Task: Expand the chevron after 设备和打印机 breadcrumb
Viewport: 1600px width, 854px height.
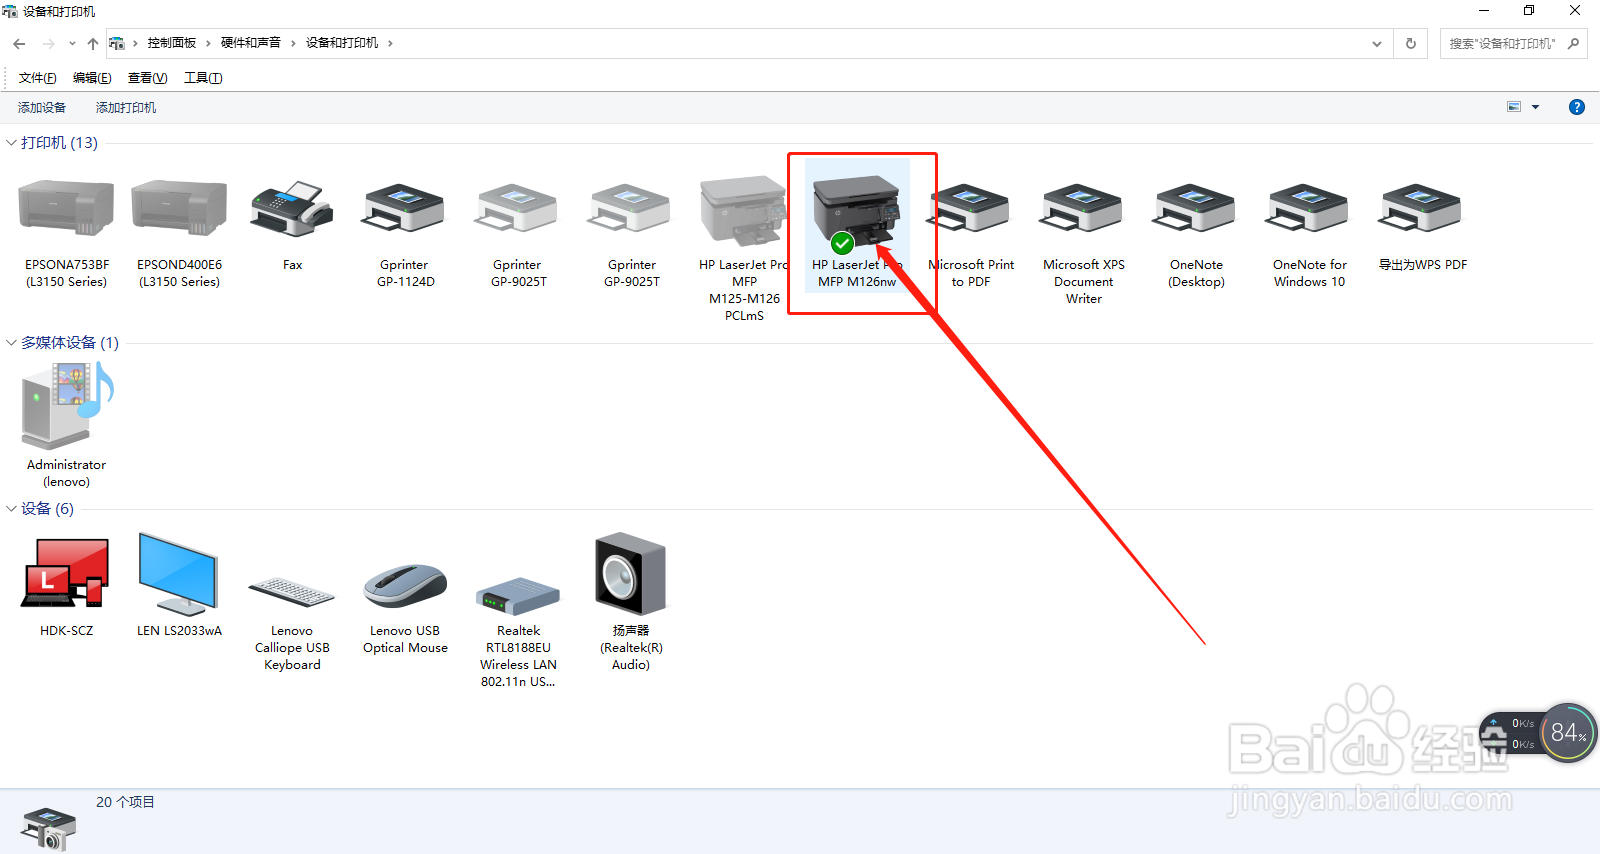Action: (390, 43)
